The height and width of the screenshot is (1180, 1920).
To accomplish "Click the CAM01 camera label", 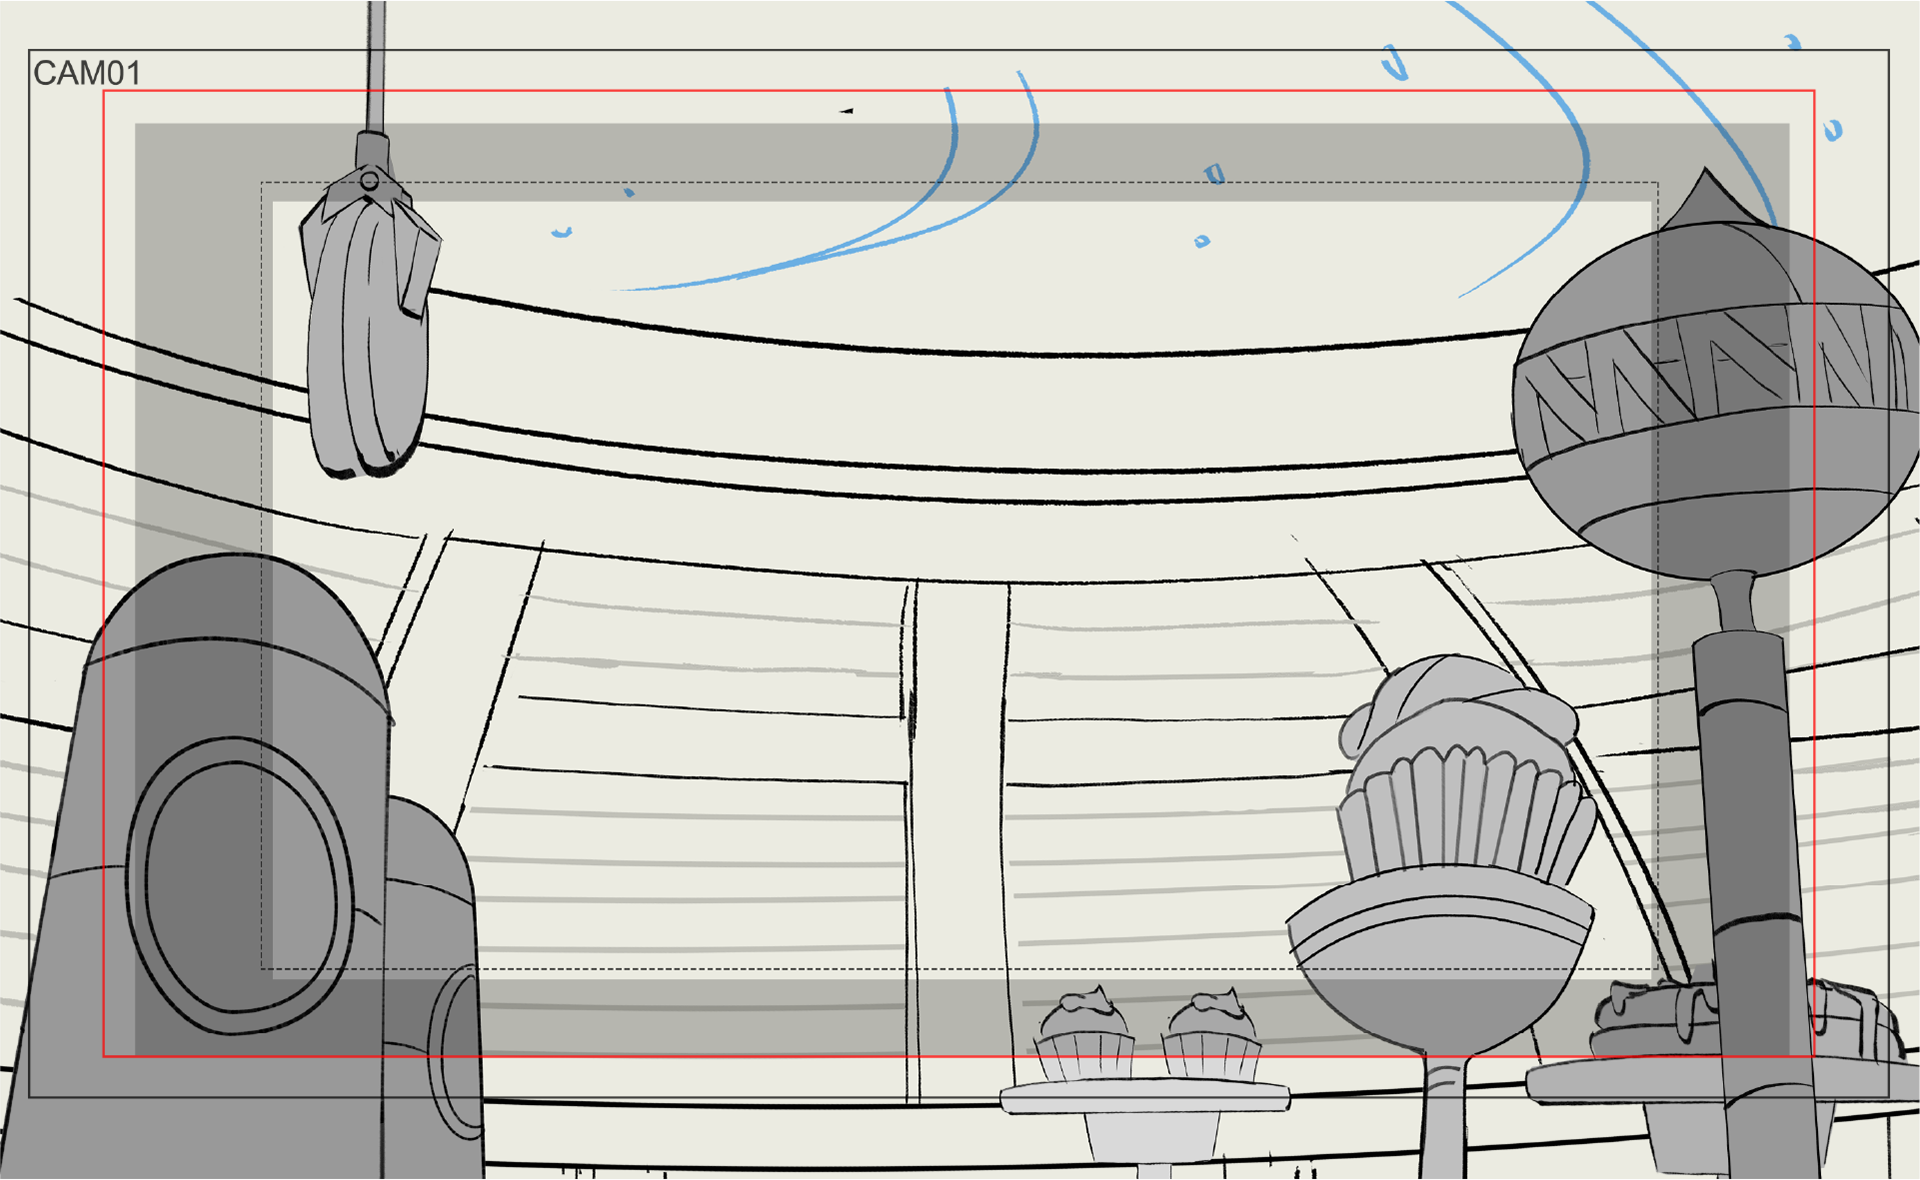I will (87, 73).
